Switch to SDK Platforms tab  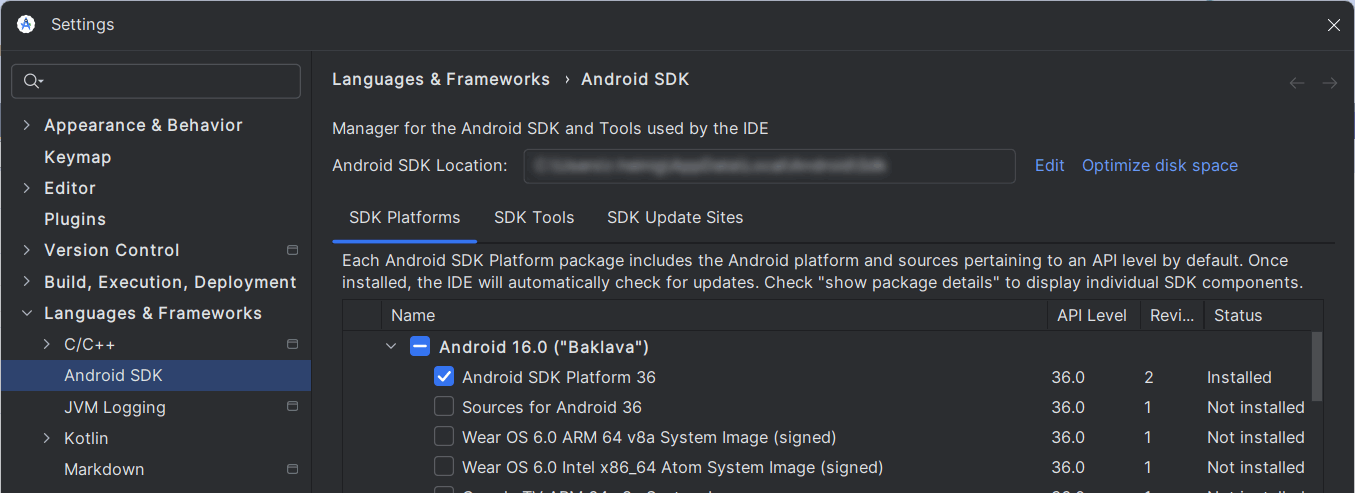404,217
